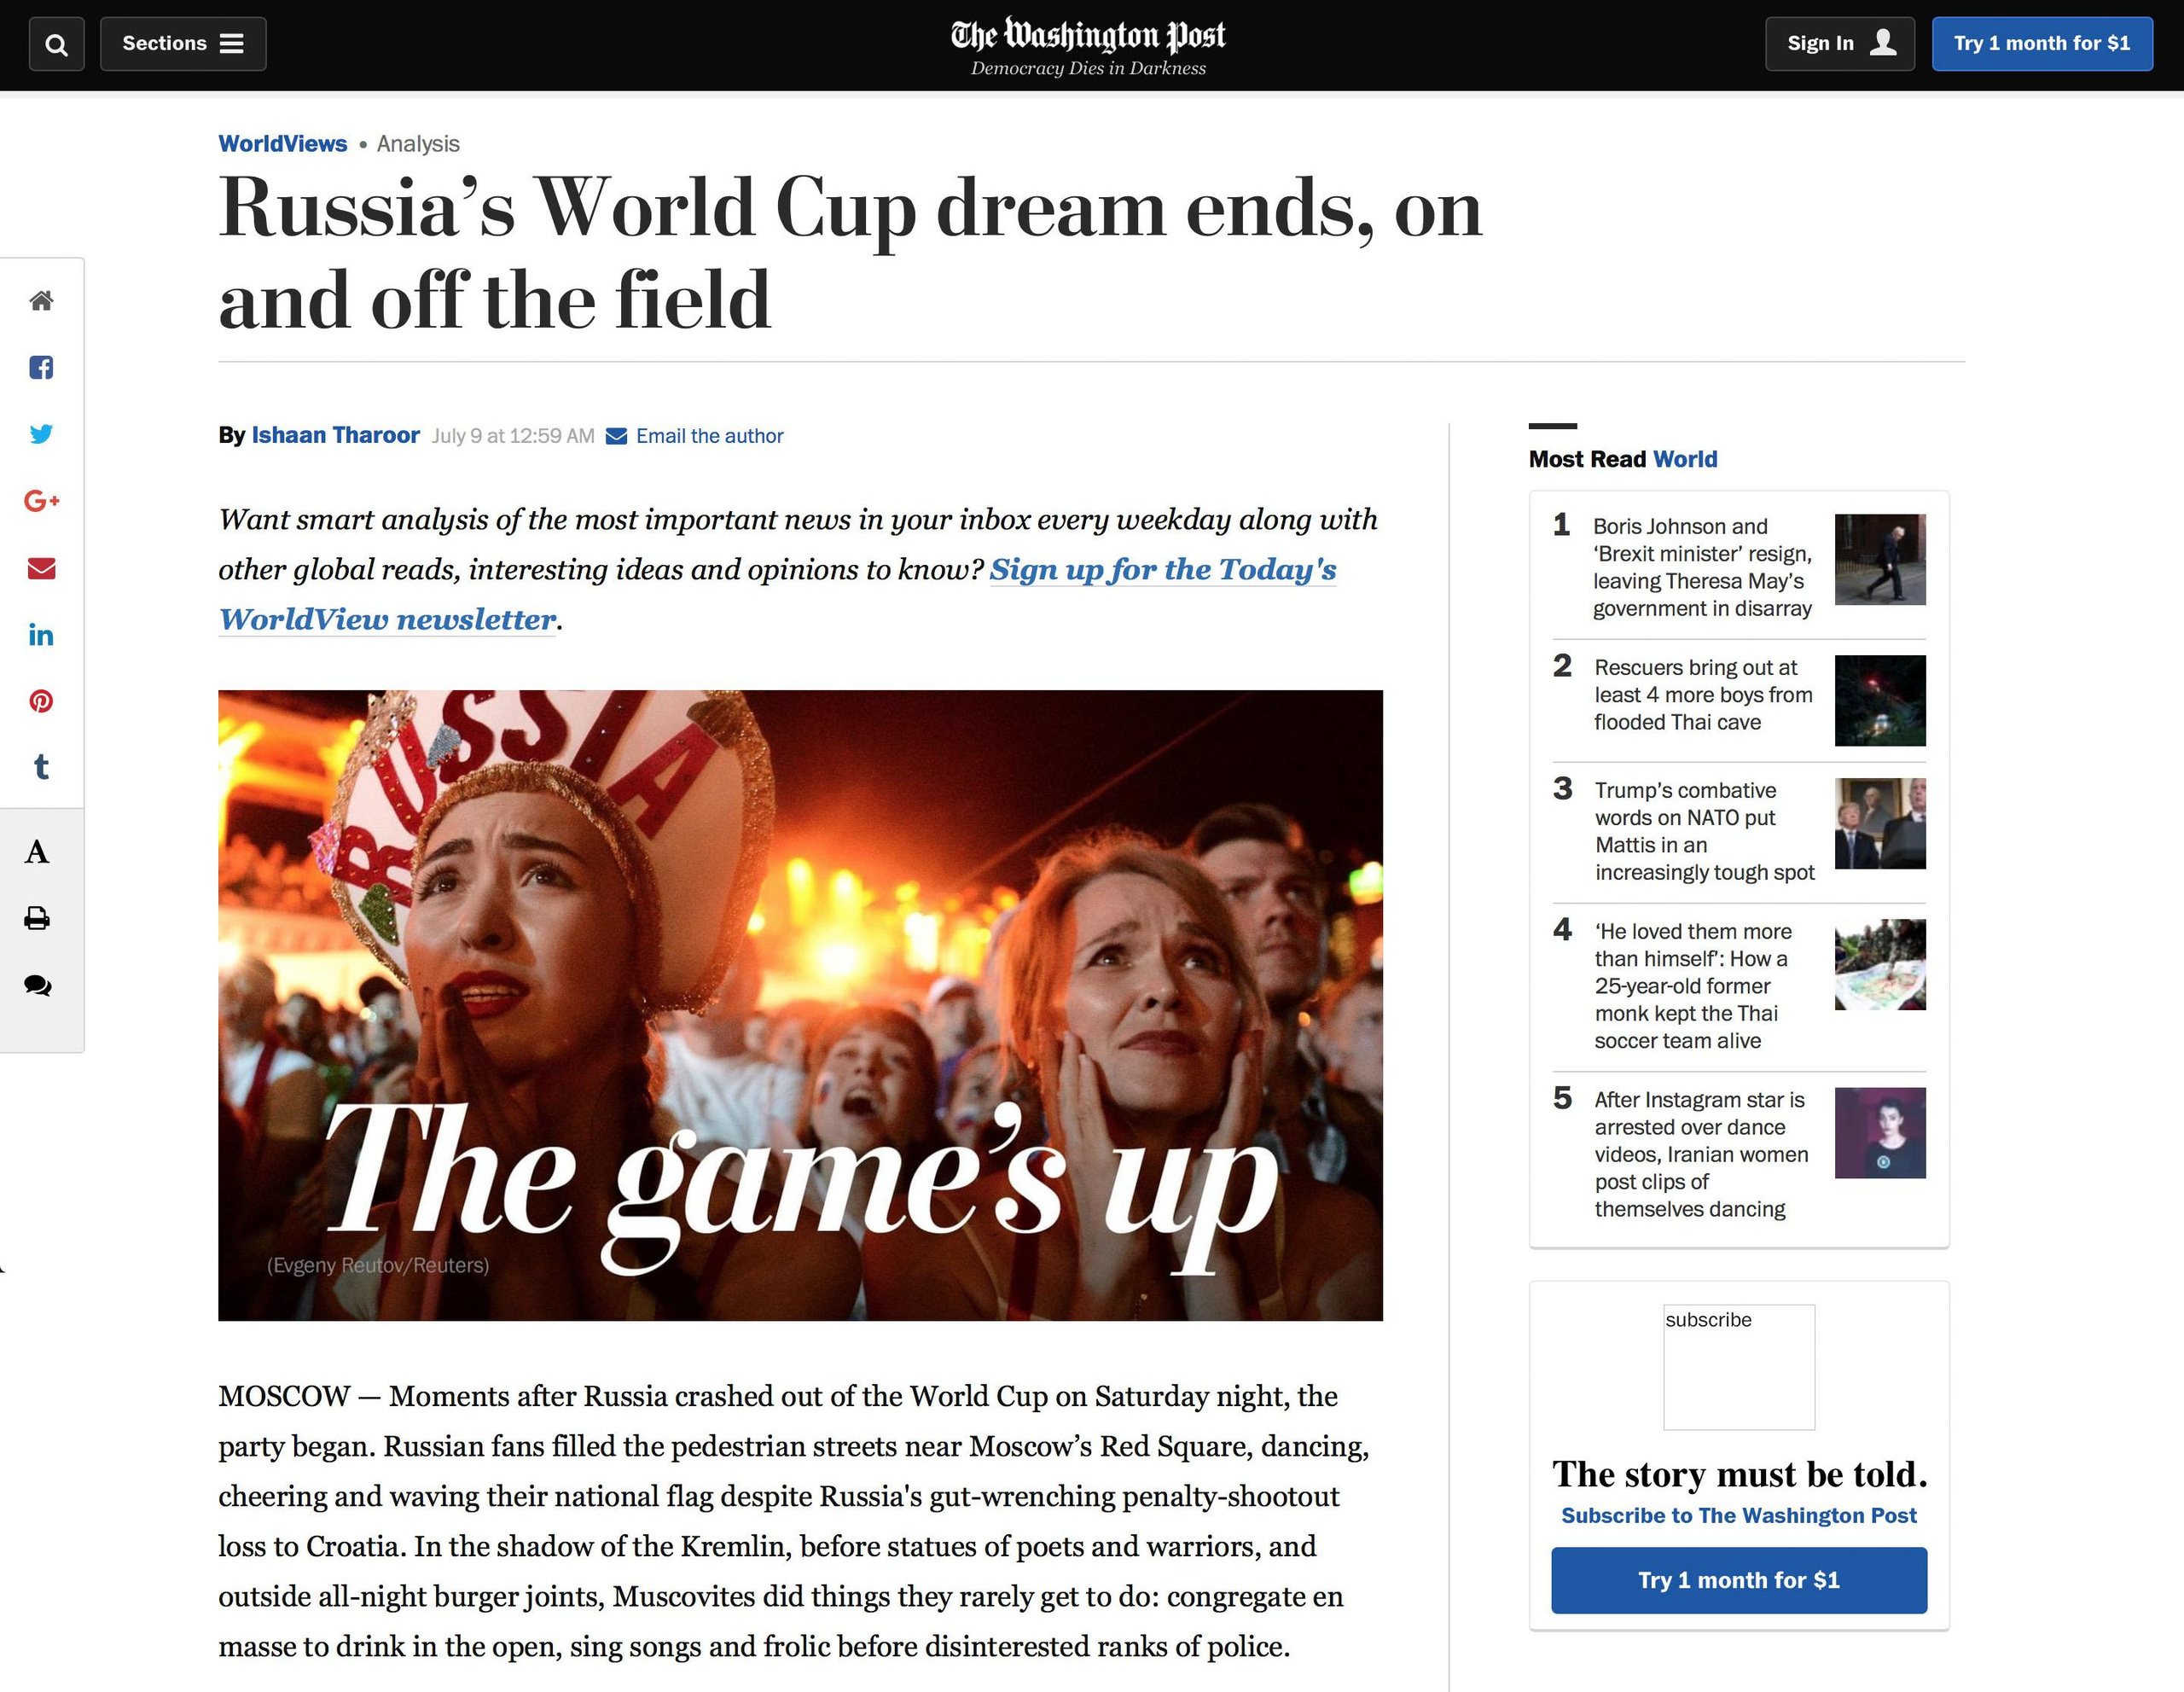
Task: Open Sign In account button
Action: [x=1839, y=44]
